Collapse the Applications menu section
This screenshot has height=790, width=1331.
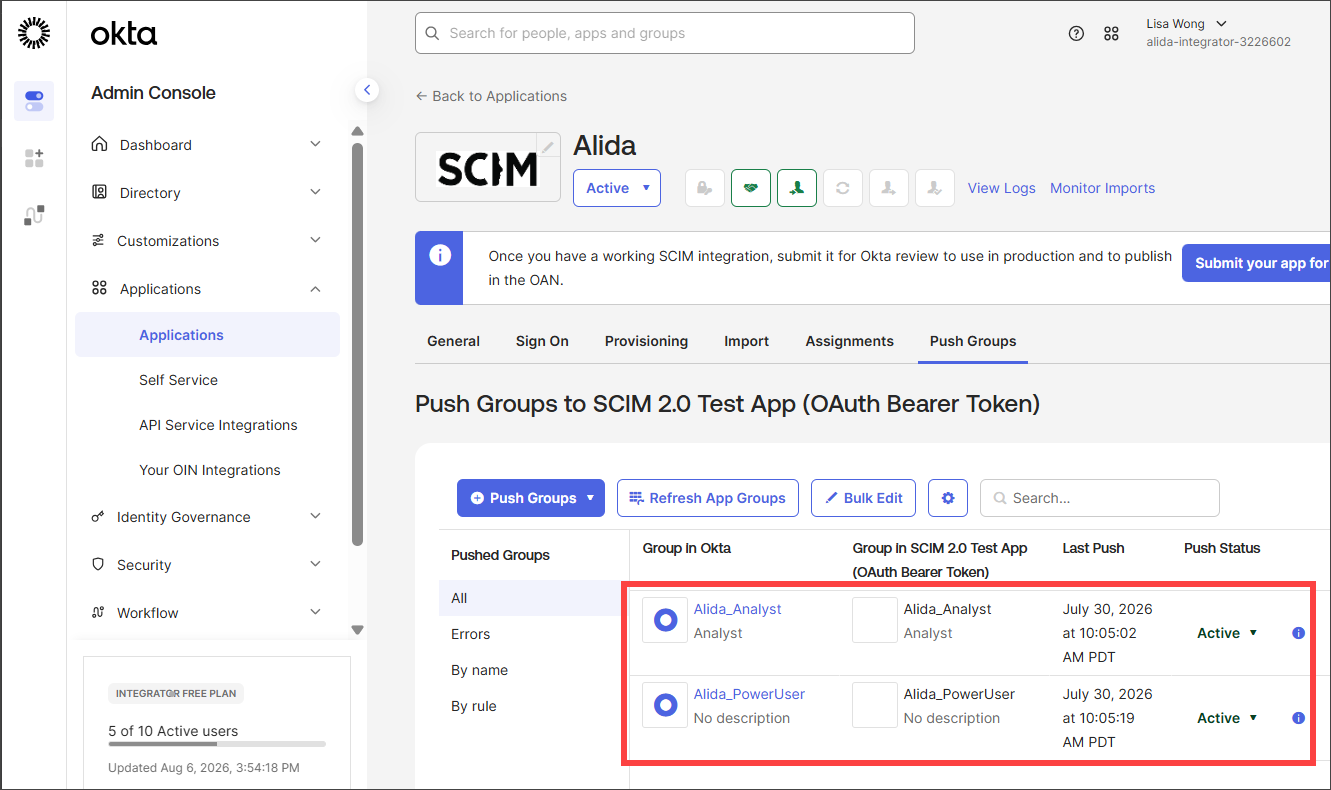pyautogui.click(x=205, y=289)
